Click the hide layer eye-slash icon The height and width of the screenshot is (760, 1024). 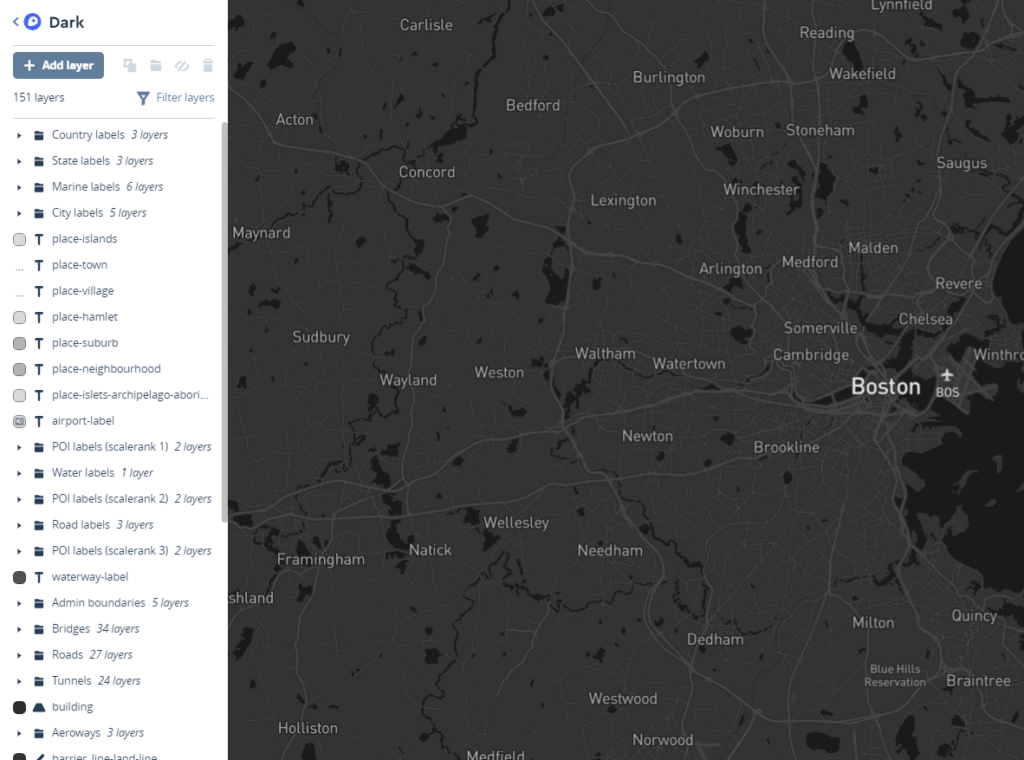coord(182,66)
